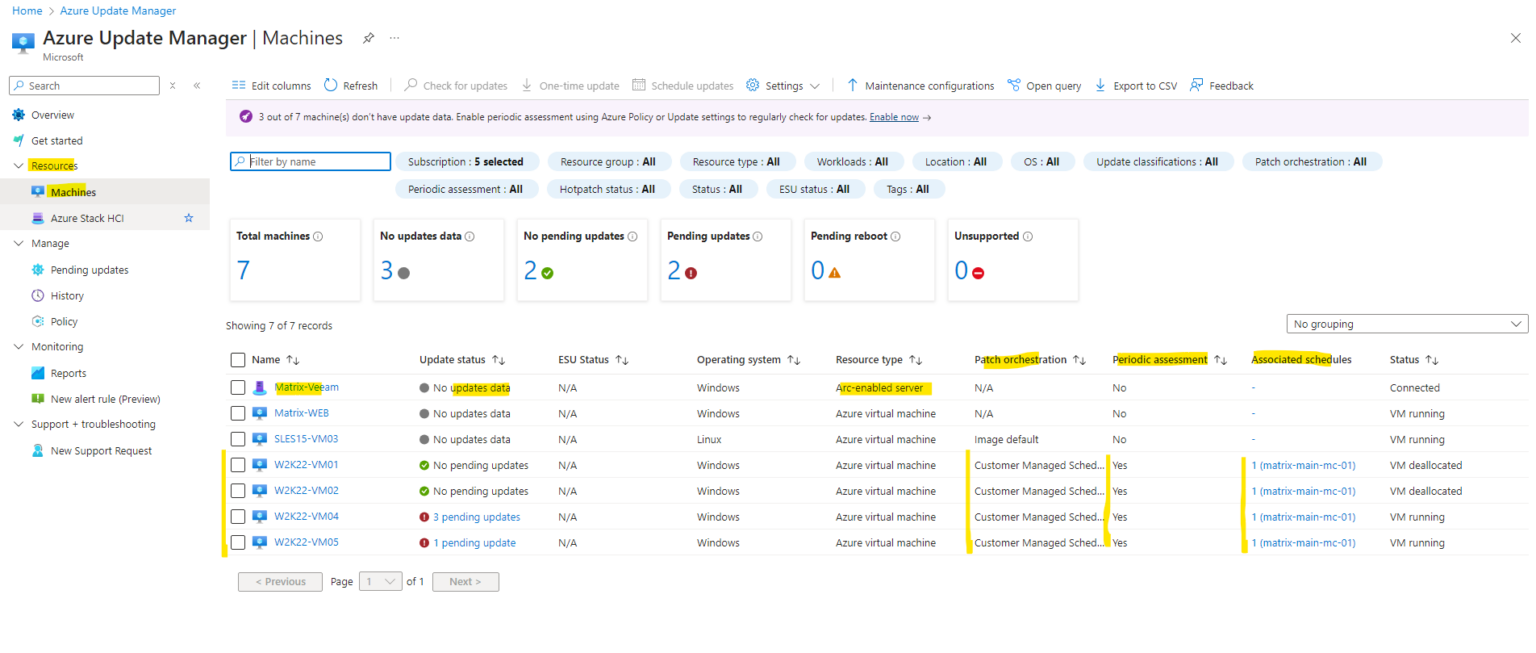
Task: Refresh the machines list
Action: [x=351, y=85]
